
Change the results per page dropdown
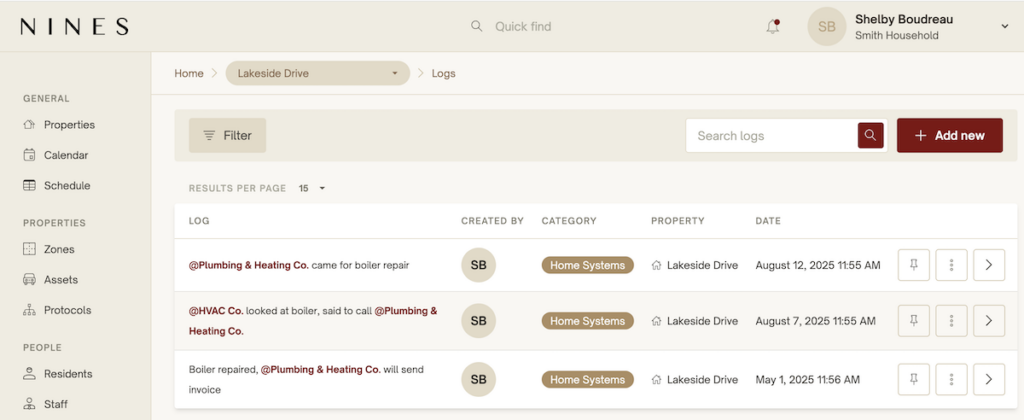click(312, 188)
